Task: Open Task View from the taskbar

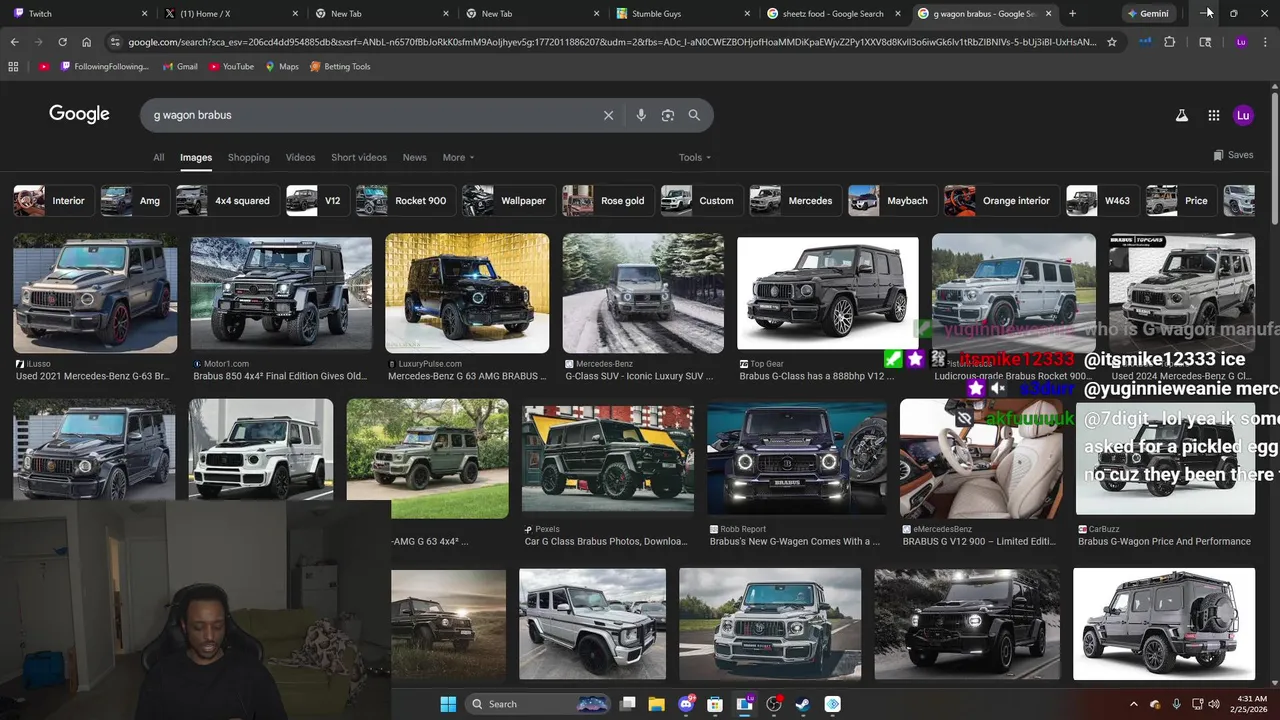Action: point(627,704)
